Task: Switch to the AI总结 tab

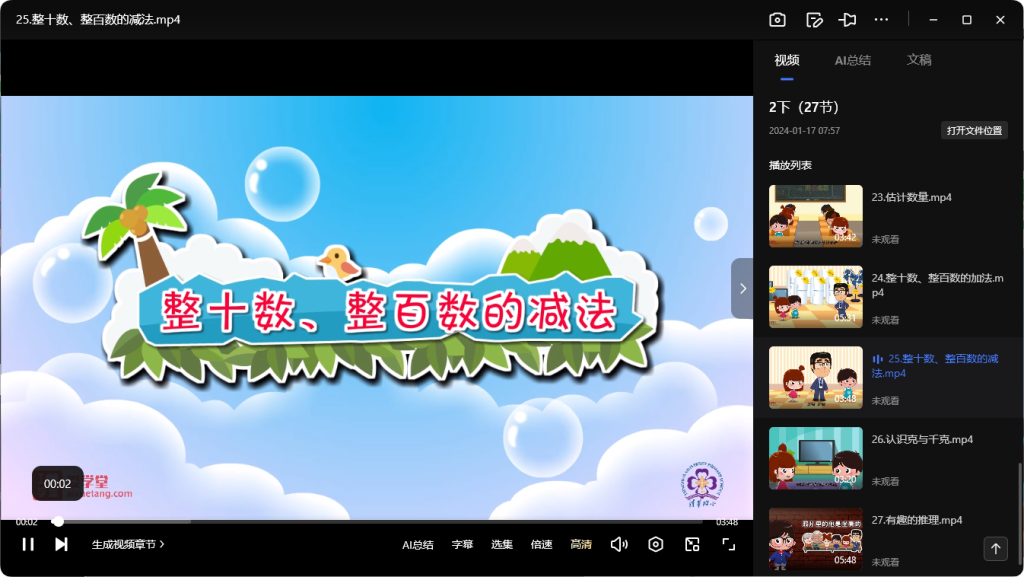Action: tap(852, 60)
